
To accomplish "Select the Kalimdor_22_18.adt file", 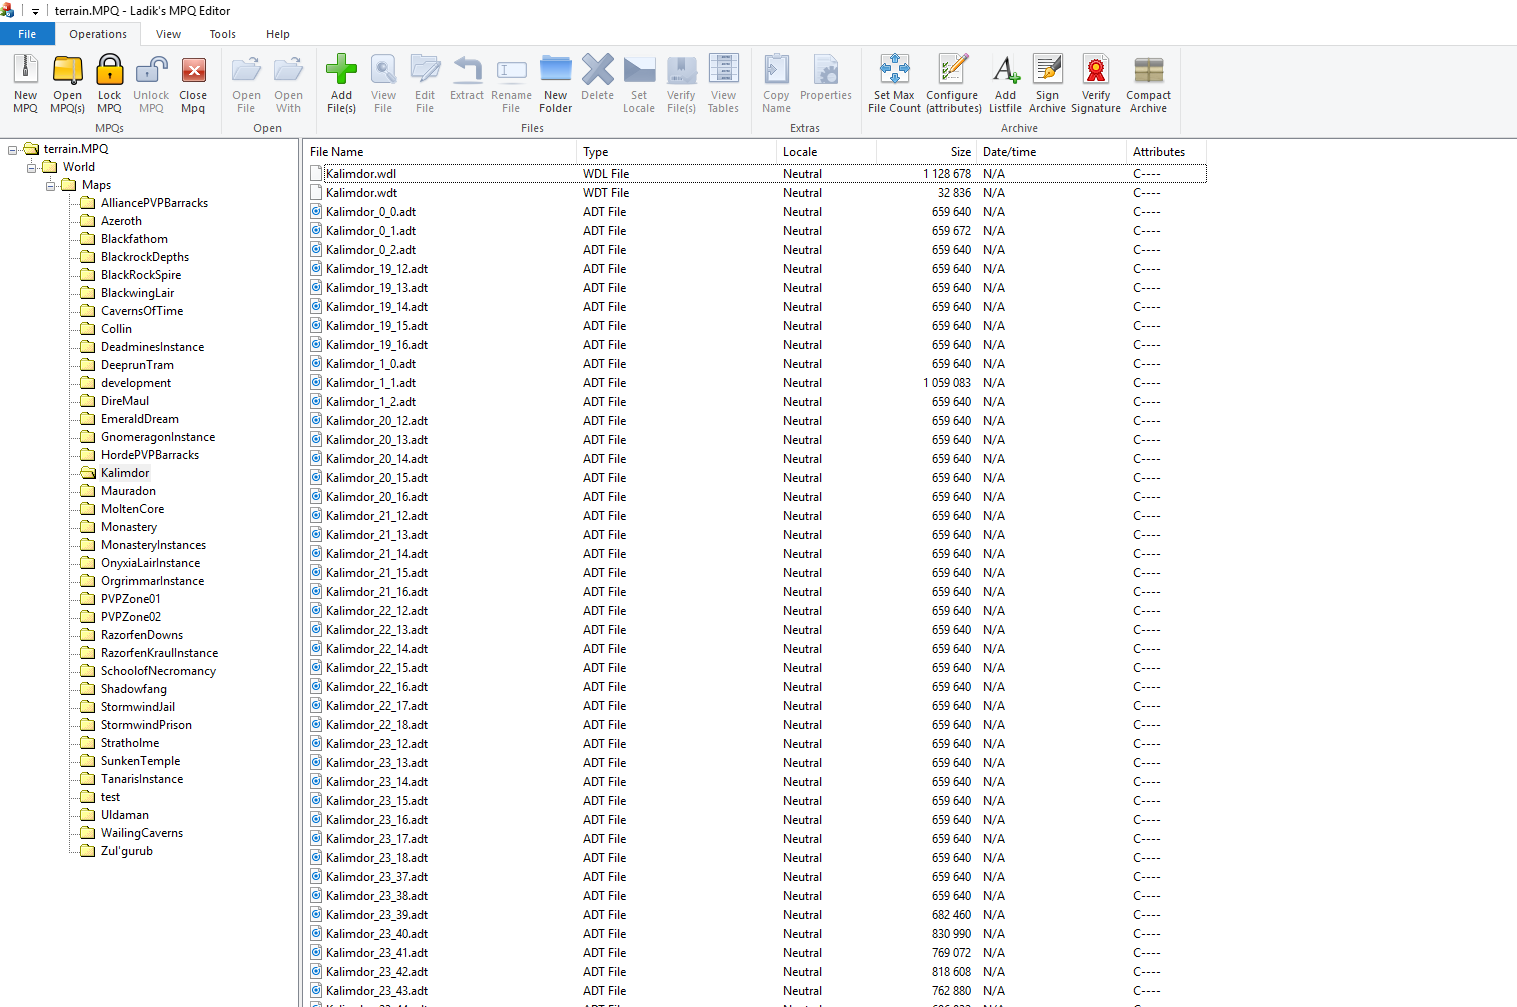I will [x=377, y=725].
